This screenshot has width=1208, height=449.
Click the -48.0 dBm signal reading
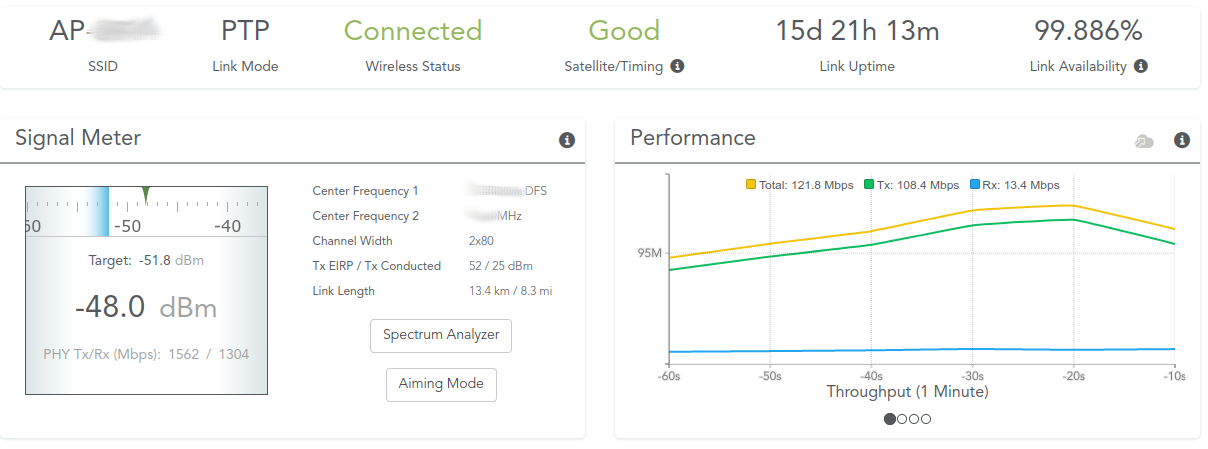click(146, 307)
